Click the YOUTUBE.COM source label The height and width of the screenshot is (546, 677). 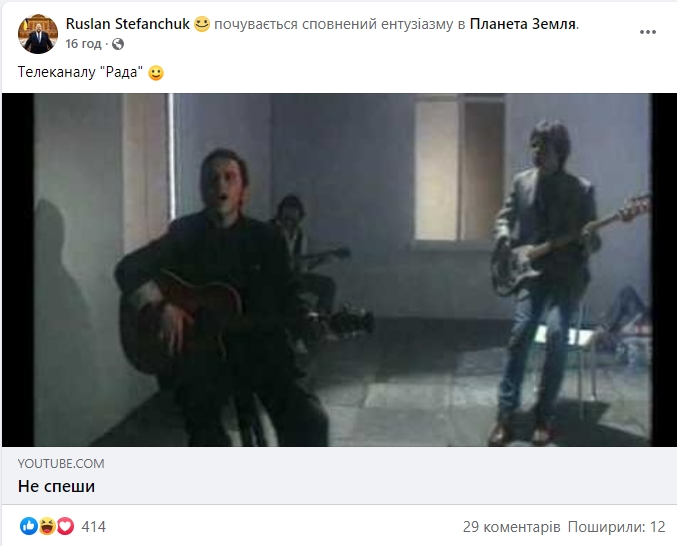click(61, 464)
